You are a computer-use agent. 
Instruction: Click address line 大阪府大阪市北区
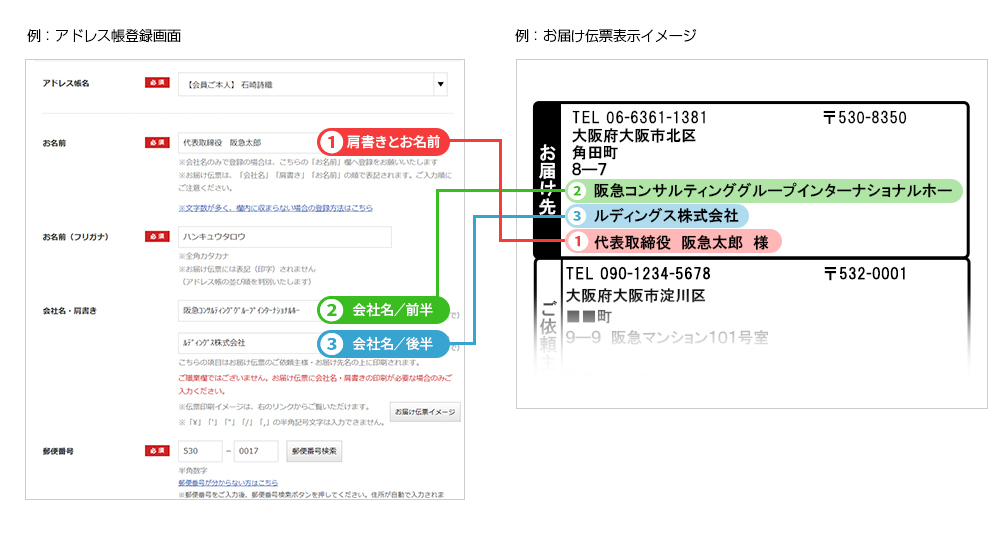tap(634, 136)
